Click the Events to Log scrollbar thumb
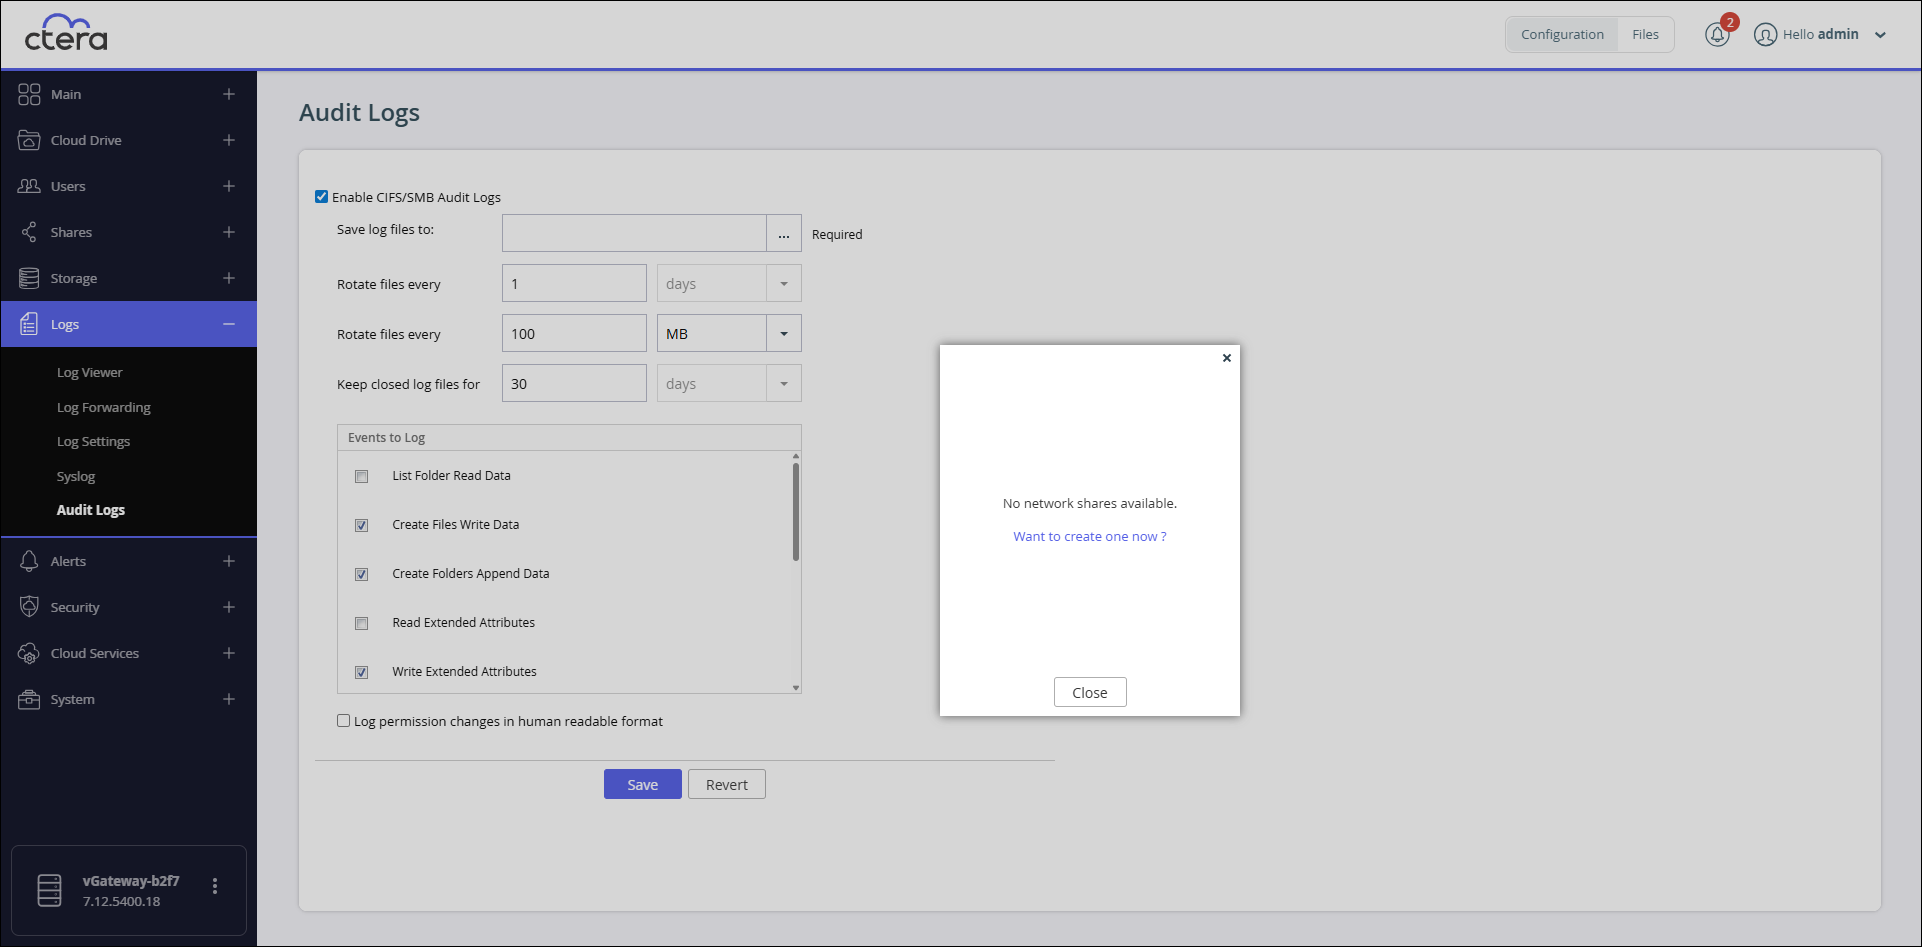 [796, 512]
